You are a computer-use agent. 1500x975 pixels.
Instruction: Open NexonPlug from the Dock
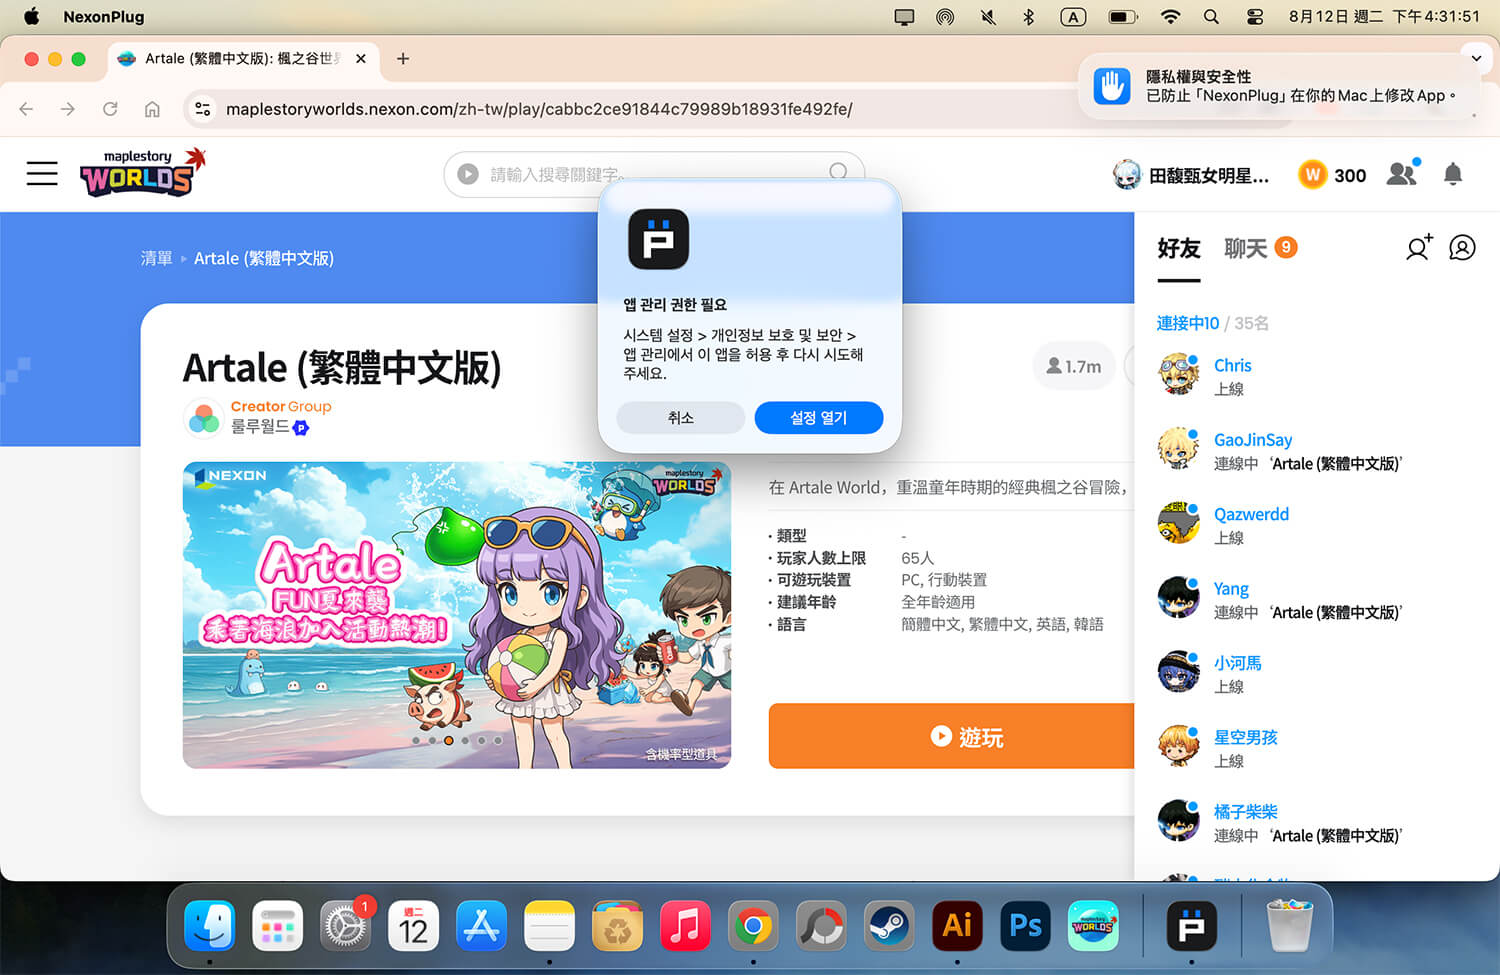coord(1192,926)
